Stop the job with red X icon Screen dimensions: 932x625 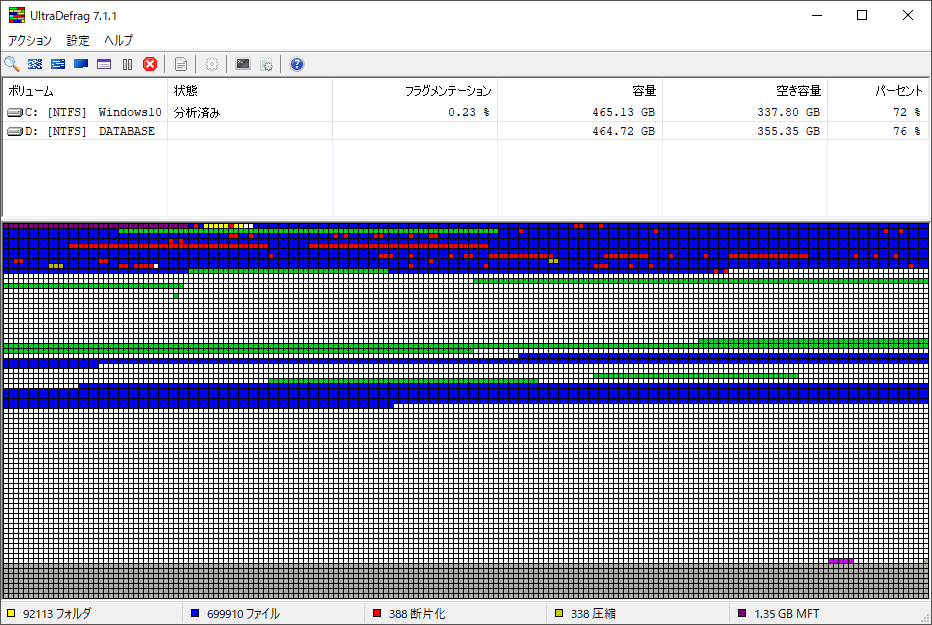pos(150,64)
